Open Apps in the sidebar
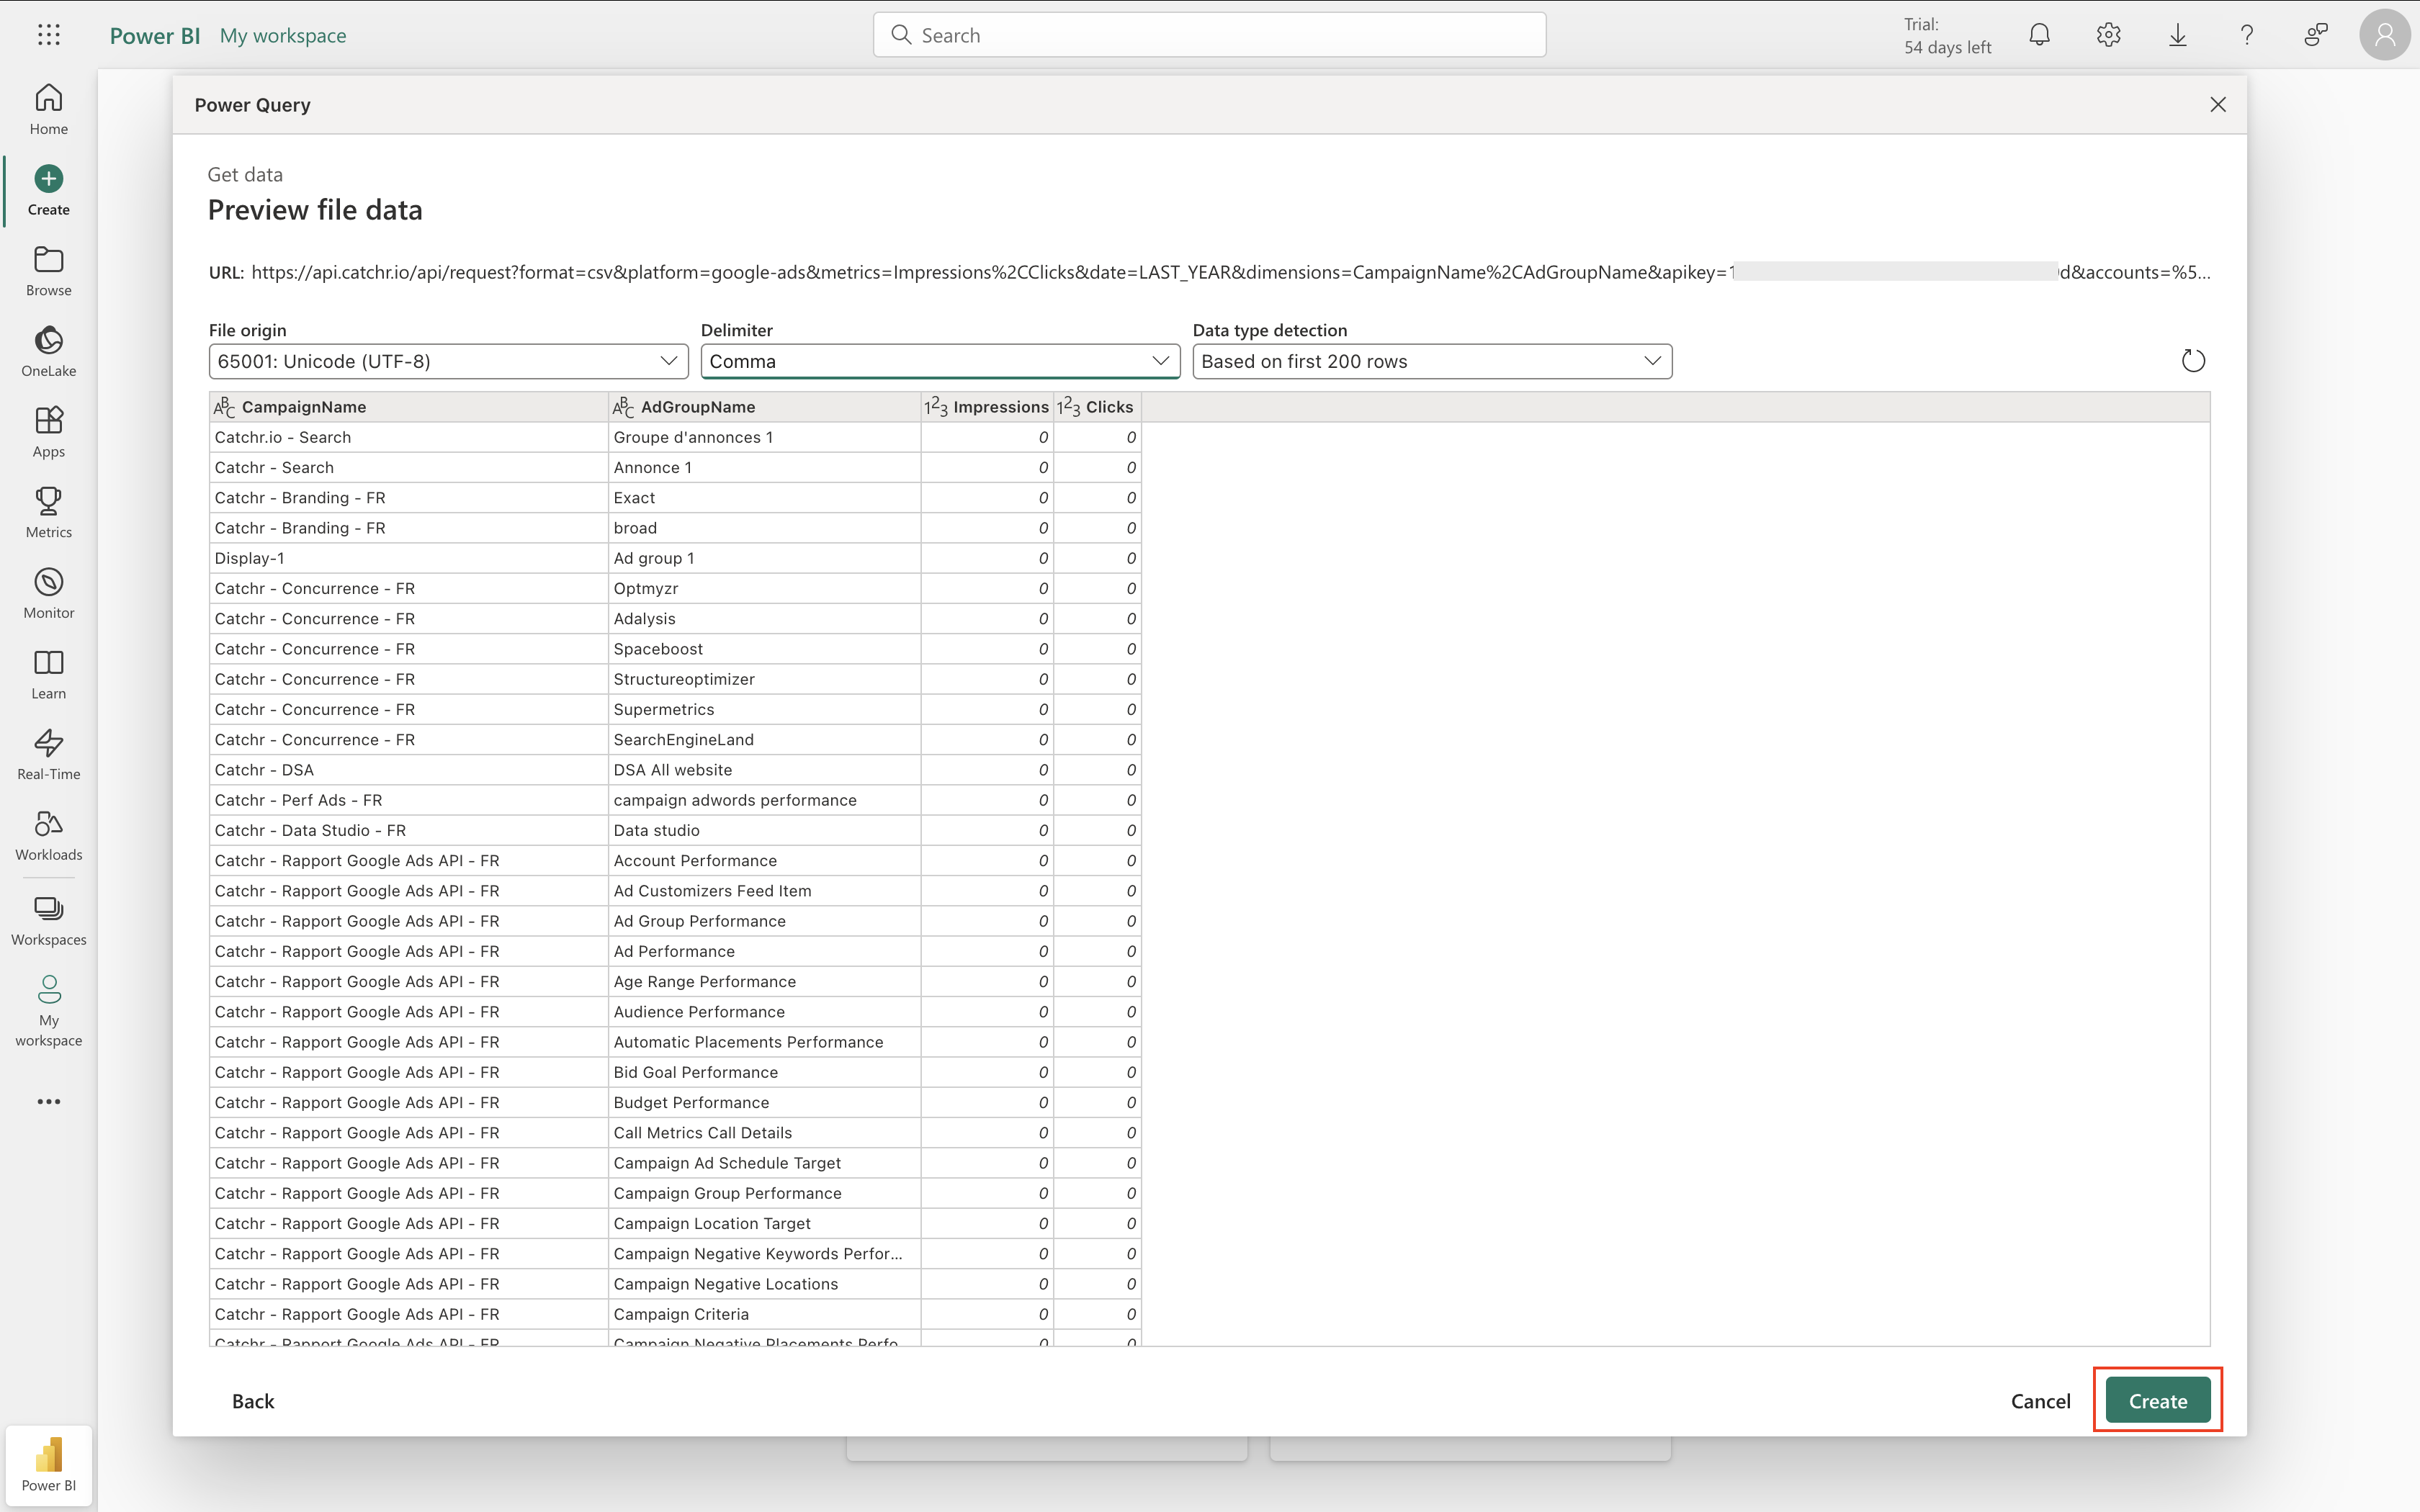 (48, 432)
